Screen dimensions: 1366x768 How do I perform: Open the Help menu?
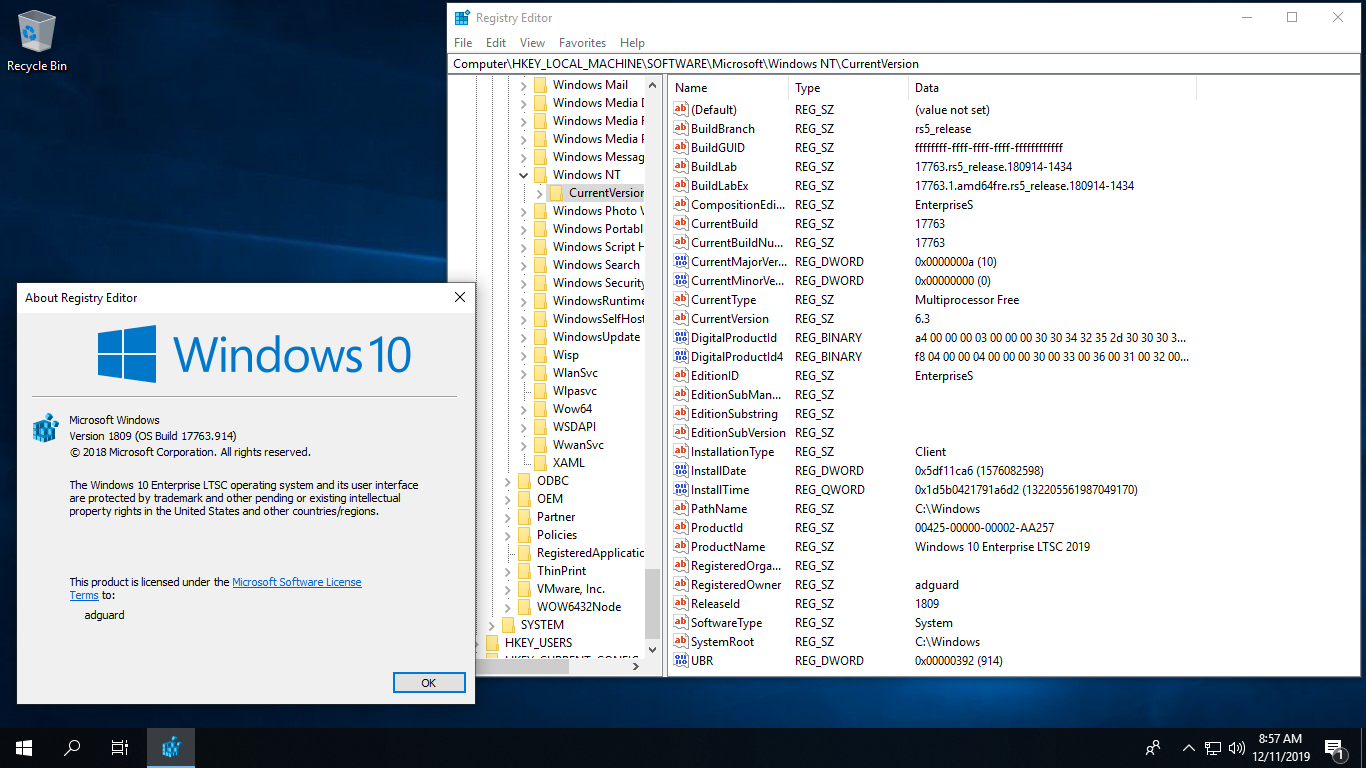(x=632, y=43)
